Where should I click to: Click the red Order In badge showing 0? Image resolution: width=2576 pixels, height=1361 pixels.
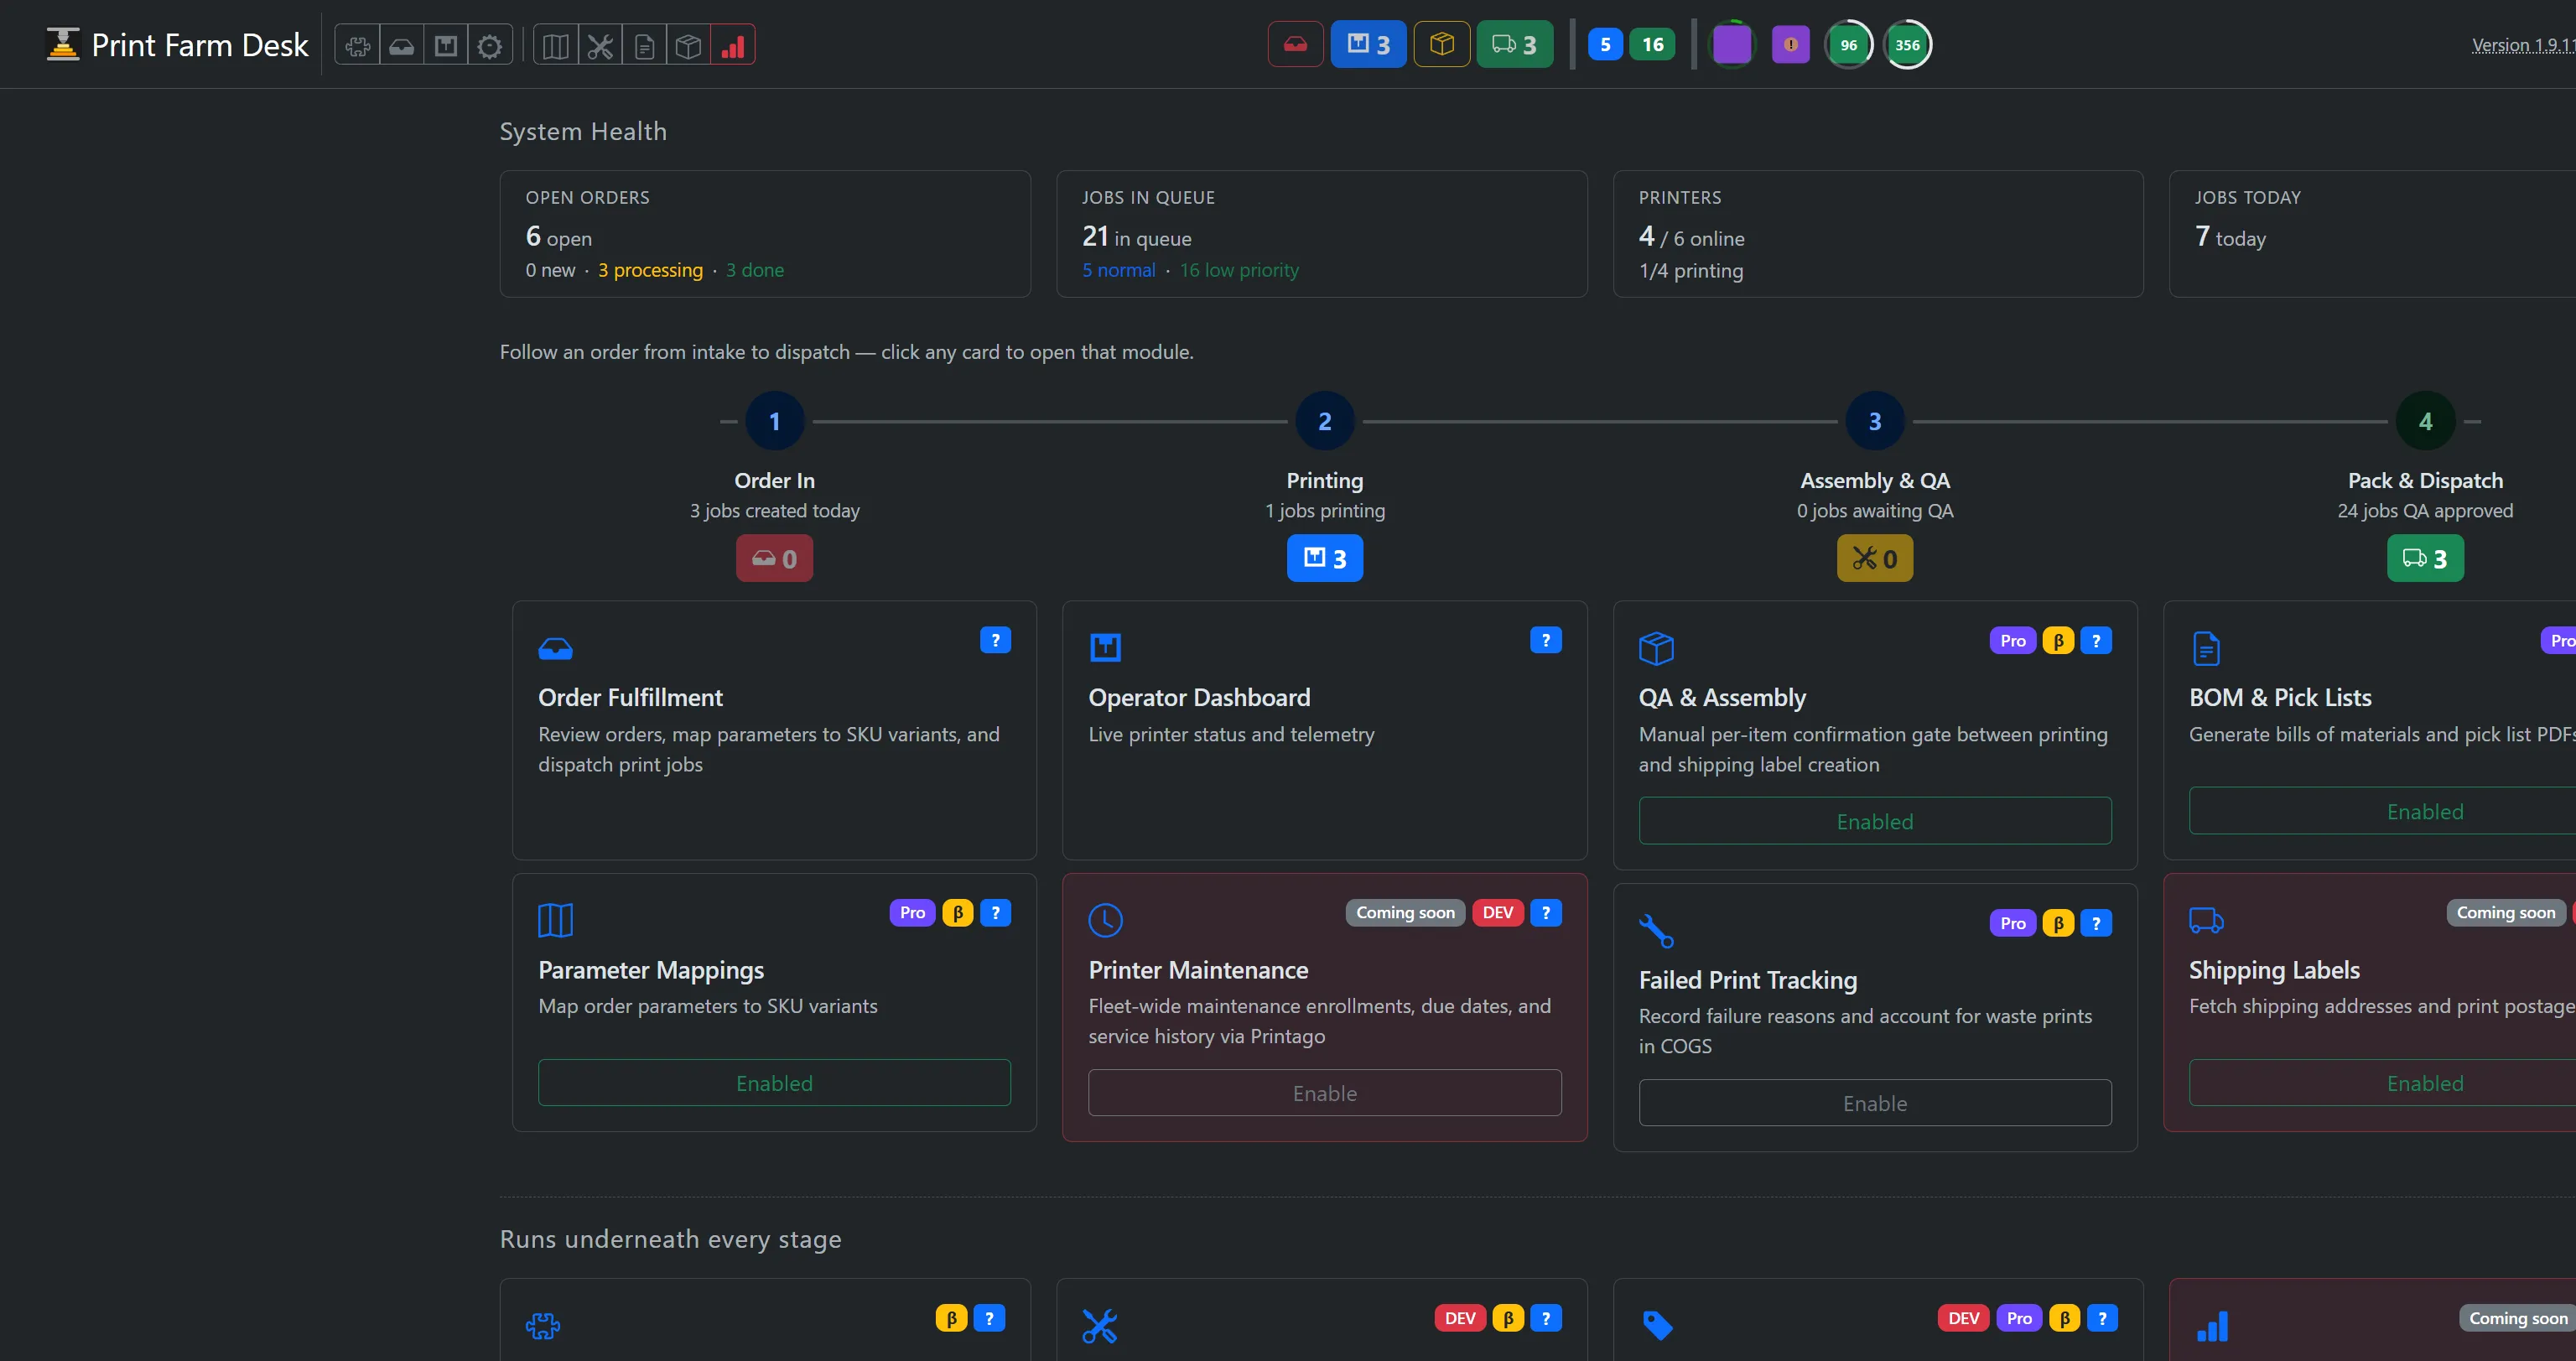click(x=775, y=558)
